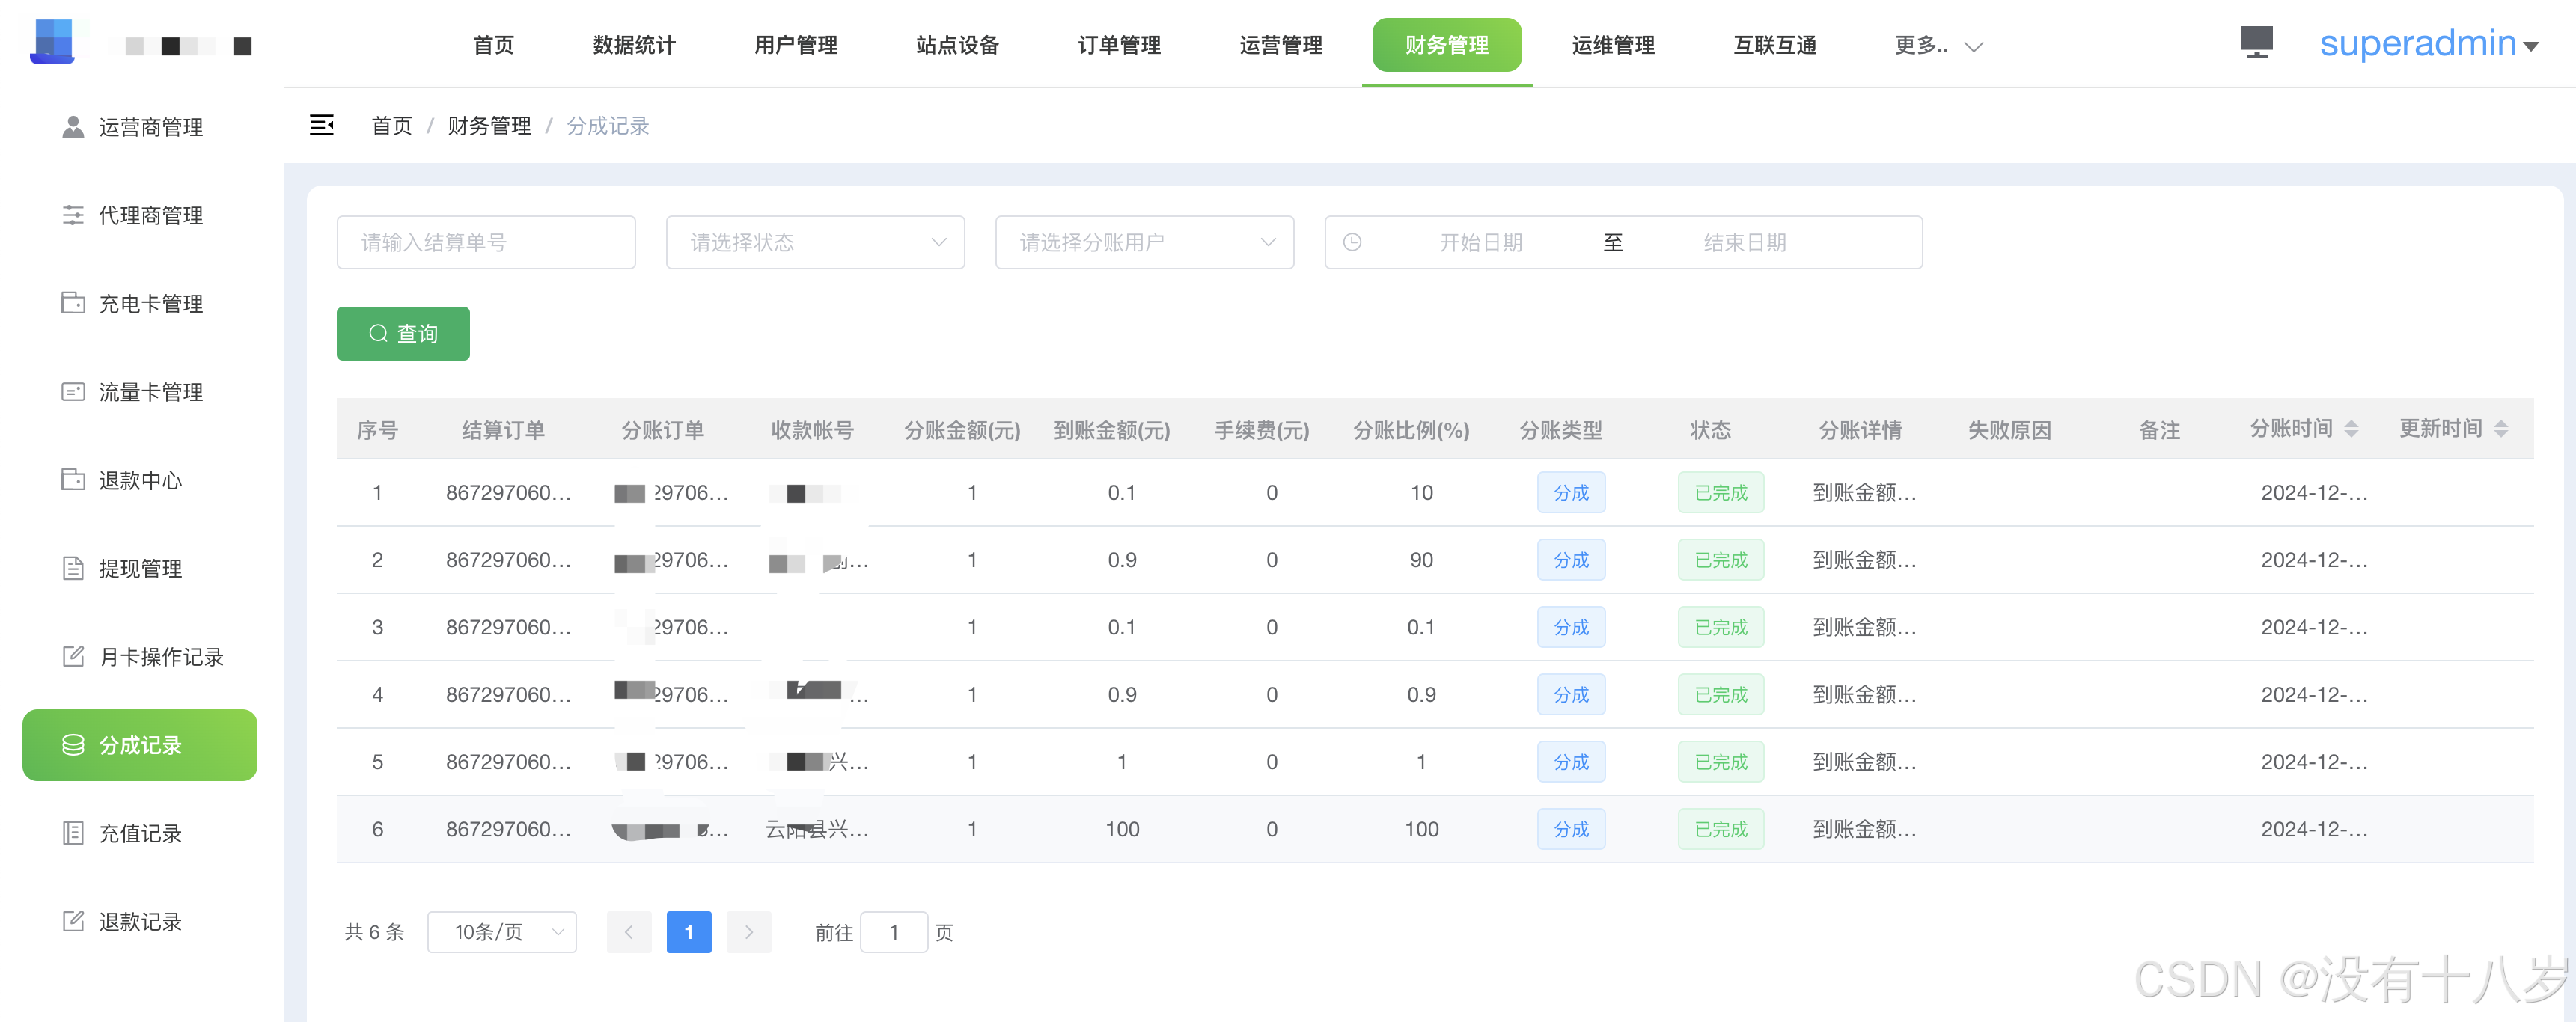Switch to 订单管理 top menu

[x=1119, y=45]
